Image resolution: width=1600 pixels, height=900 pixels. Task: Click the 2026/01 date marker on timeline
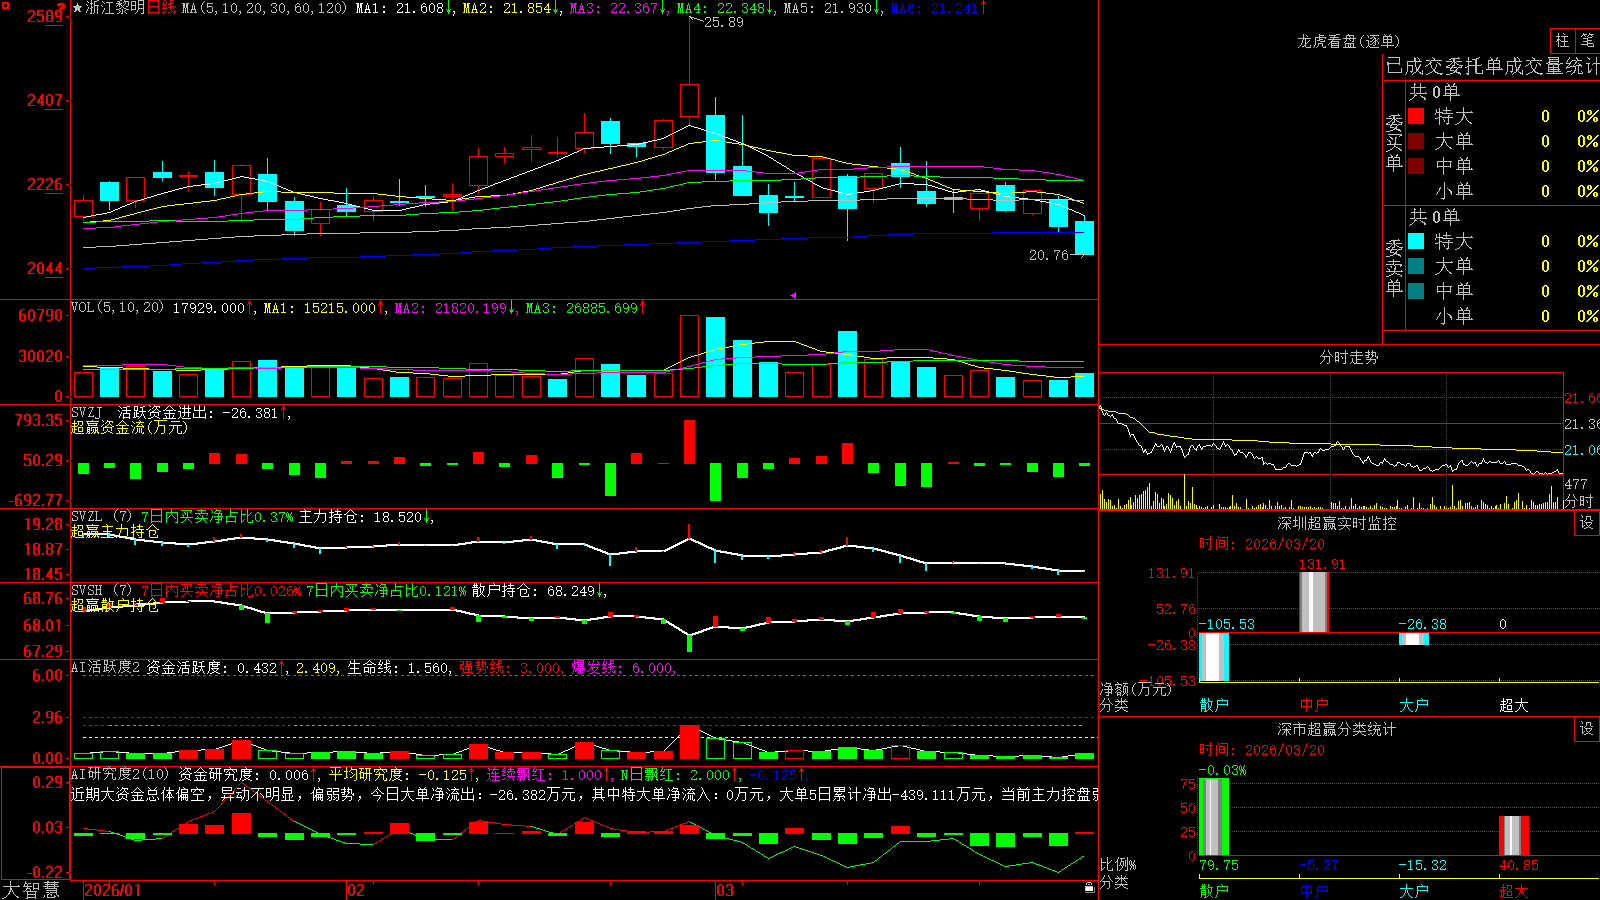click(x=113, y=890)
